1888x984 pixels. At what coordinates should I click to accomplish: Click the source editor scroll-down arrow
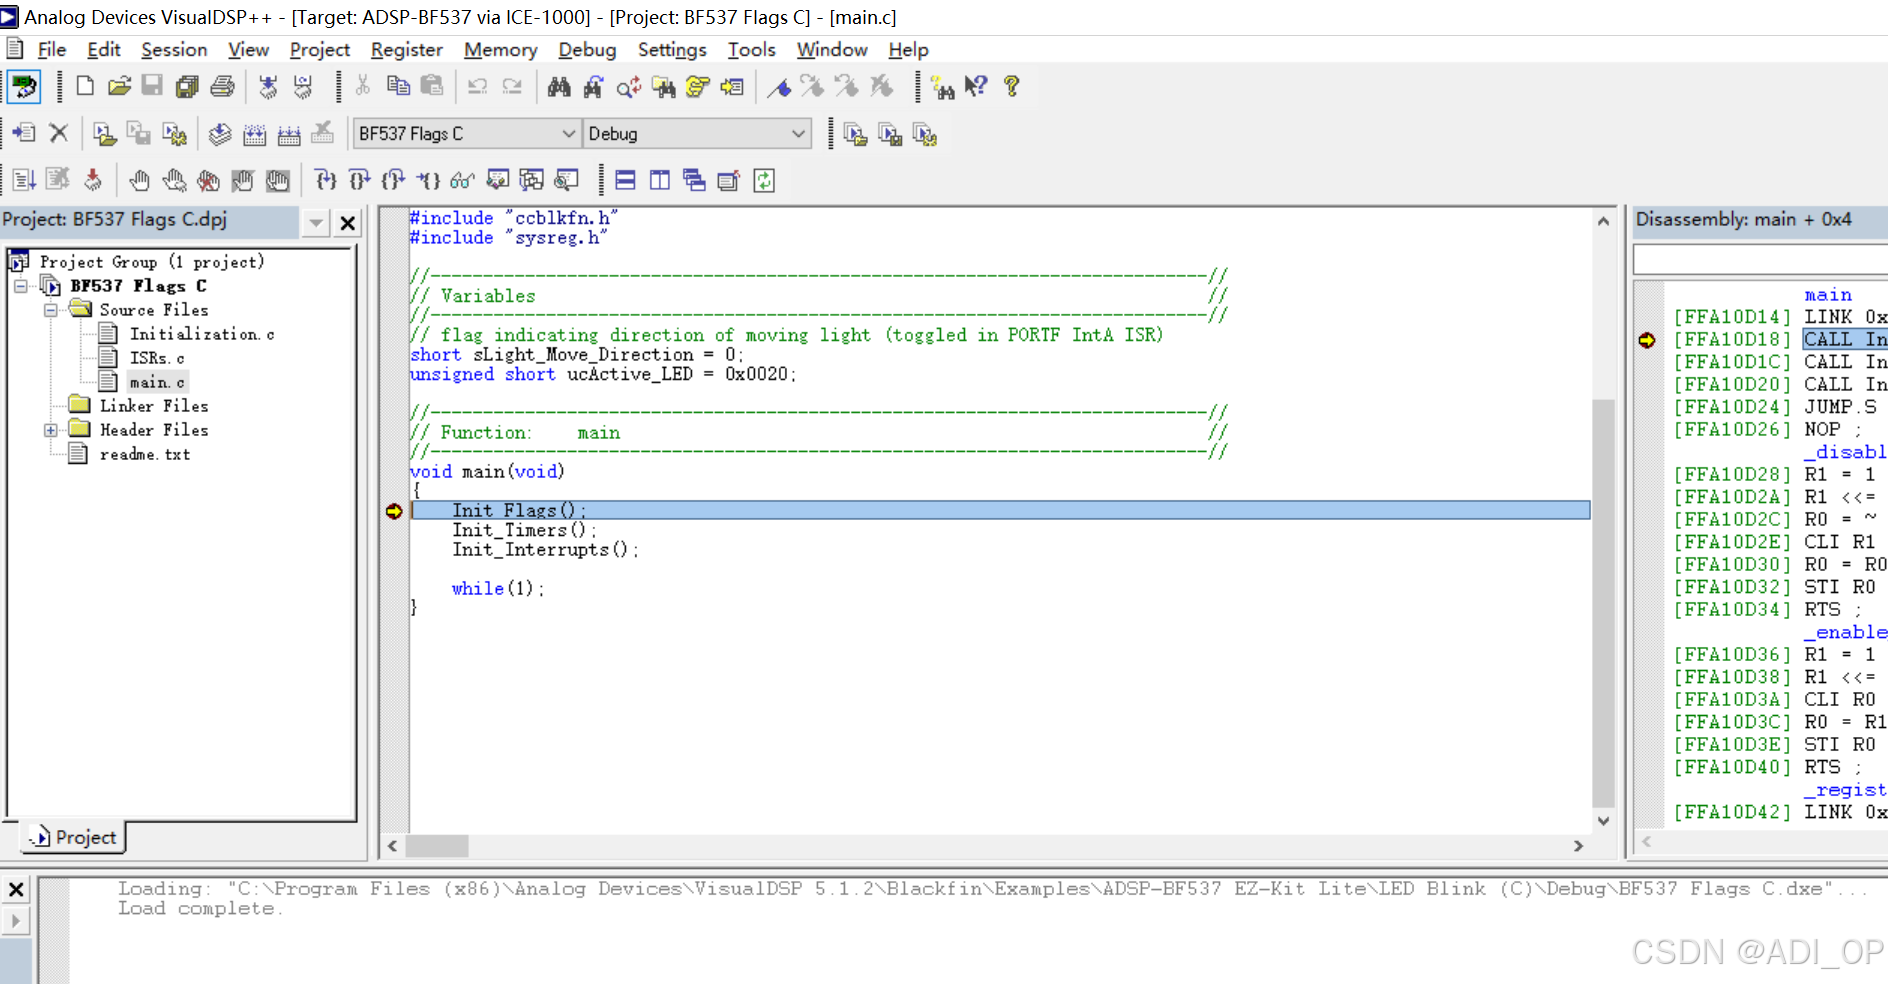tap(1603, 821)
